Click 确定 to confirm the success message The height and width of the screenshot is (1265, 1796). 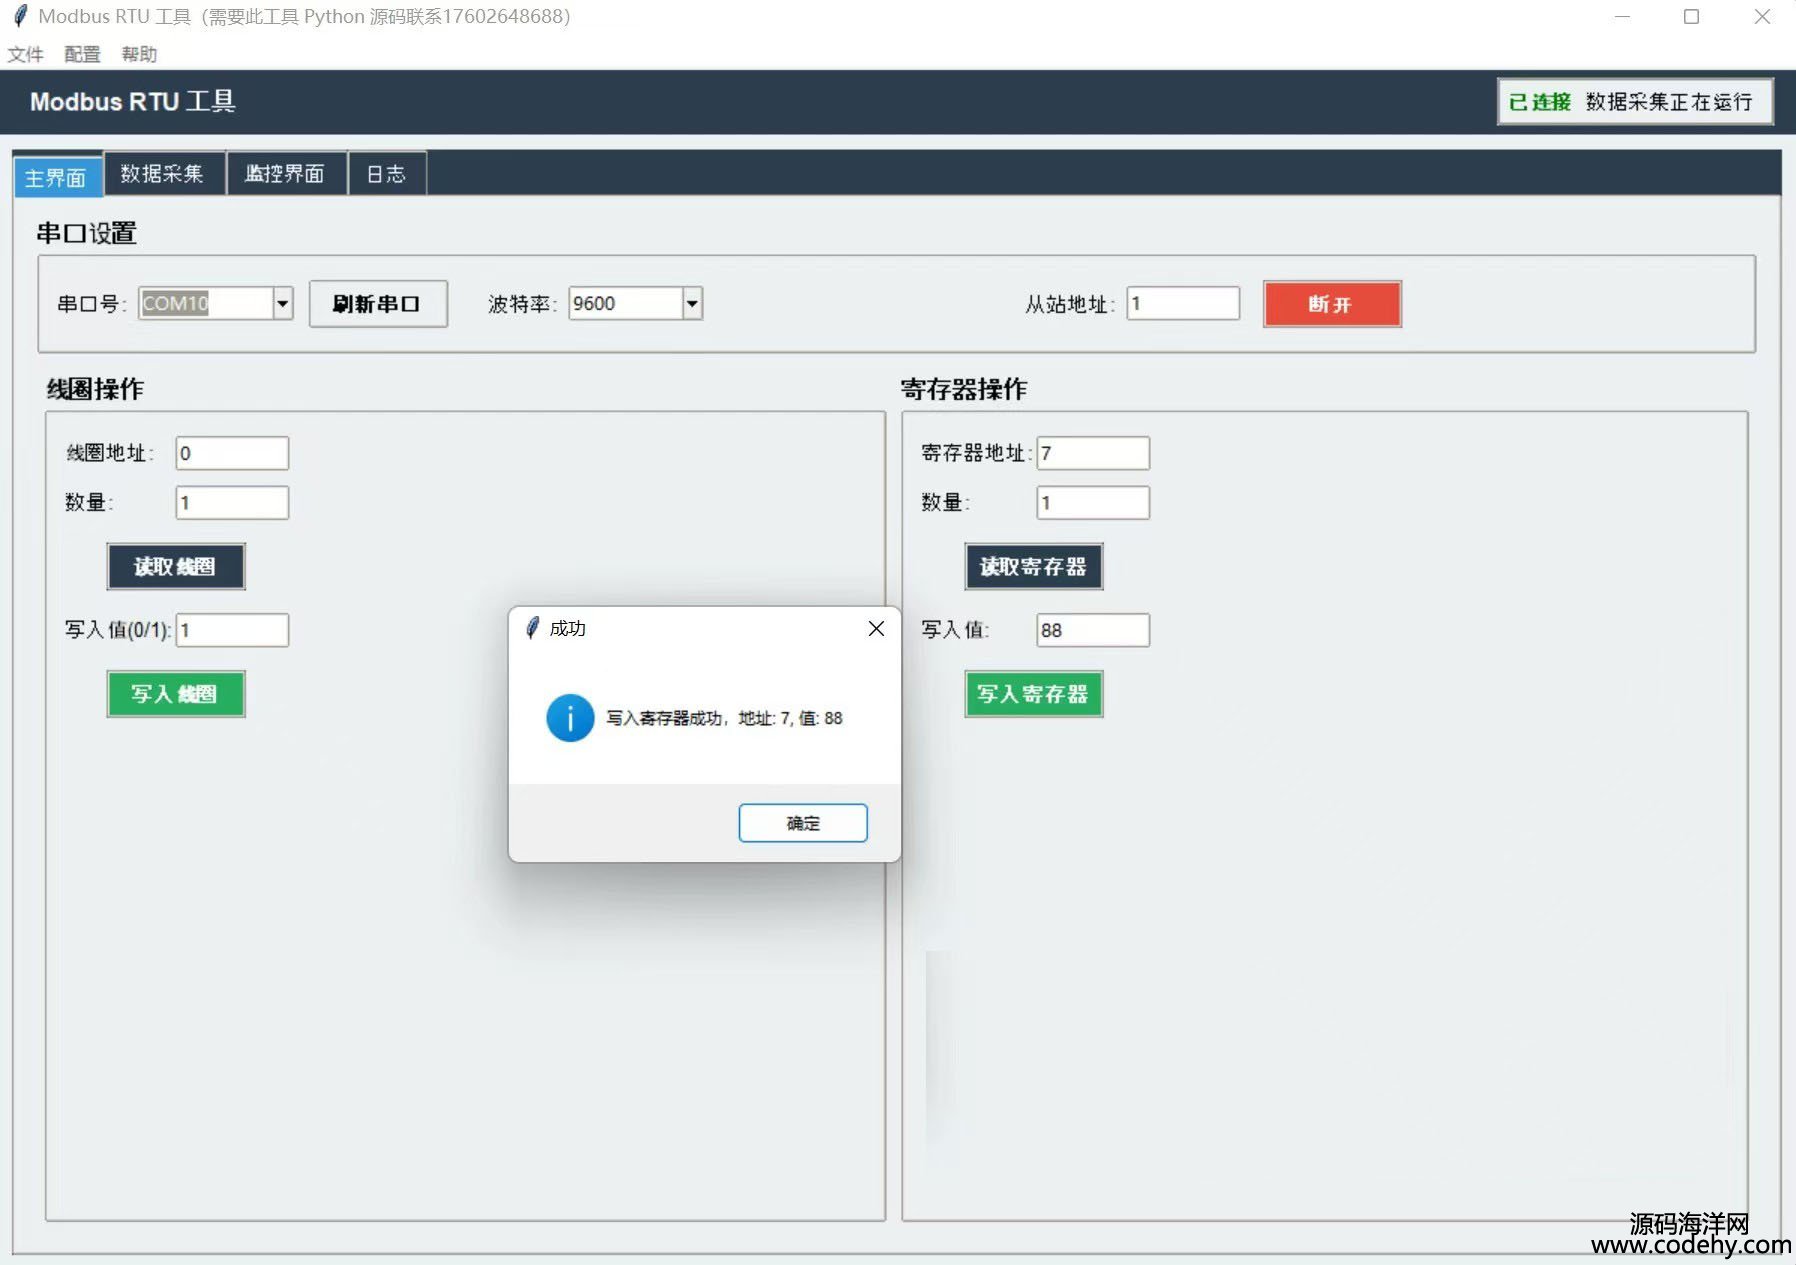coord(802,823)
